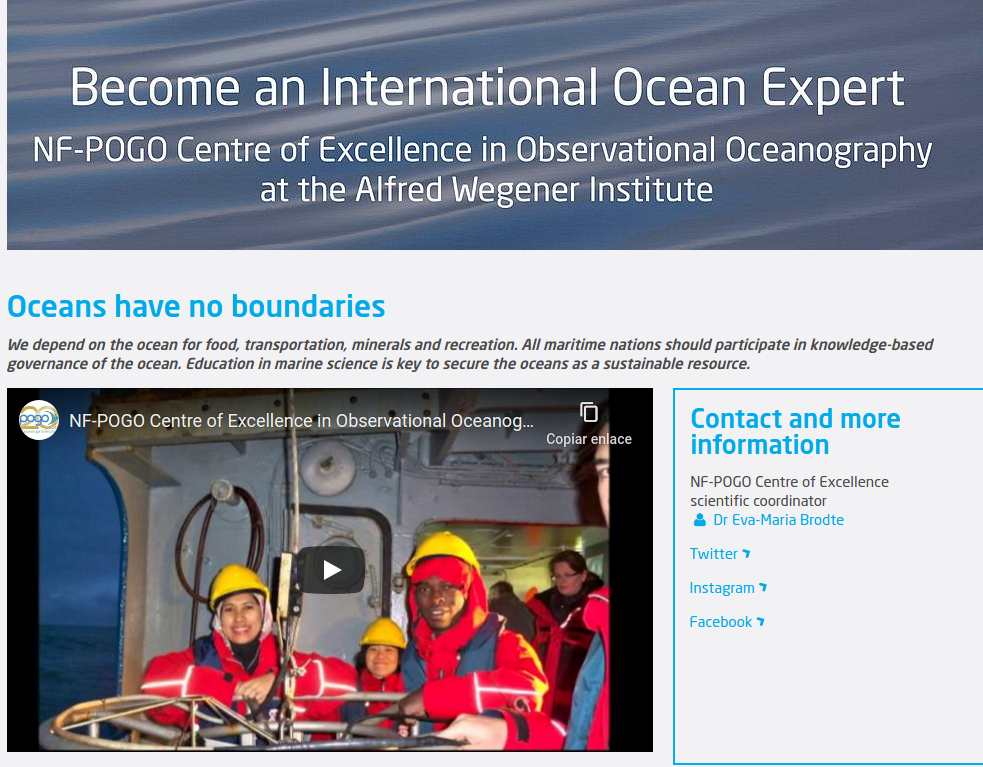Click the Copiar enlace copy icon
This screenshot has height=767, width=983.
[589, 413]
